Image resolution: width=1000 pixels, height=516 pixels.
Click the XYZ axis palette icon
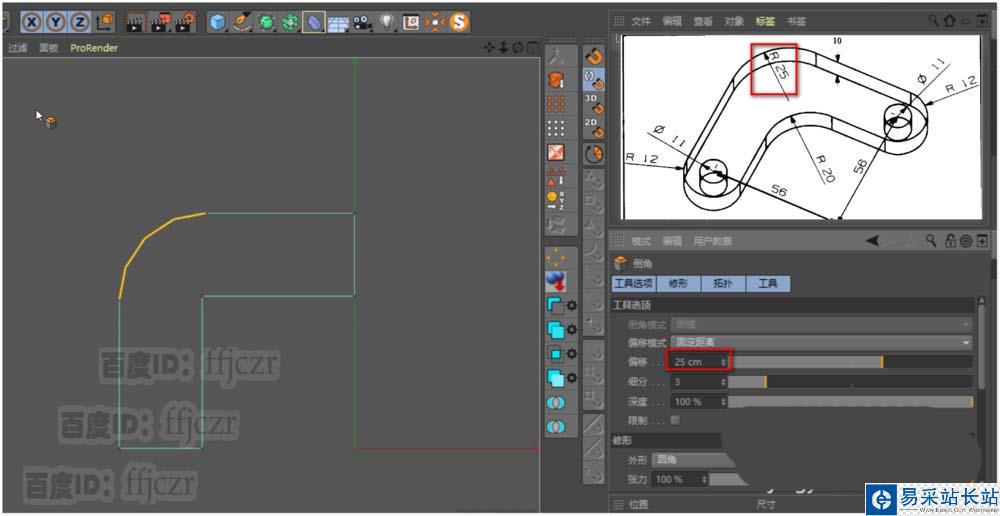pyautogui.click(x=556, y=201)
